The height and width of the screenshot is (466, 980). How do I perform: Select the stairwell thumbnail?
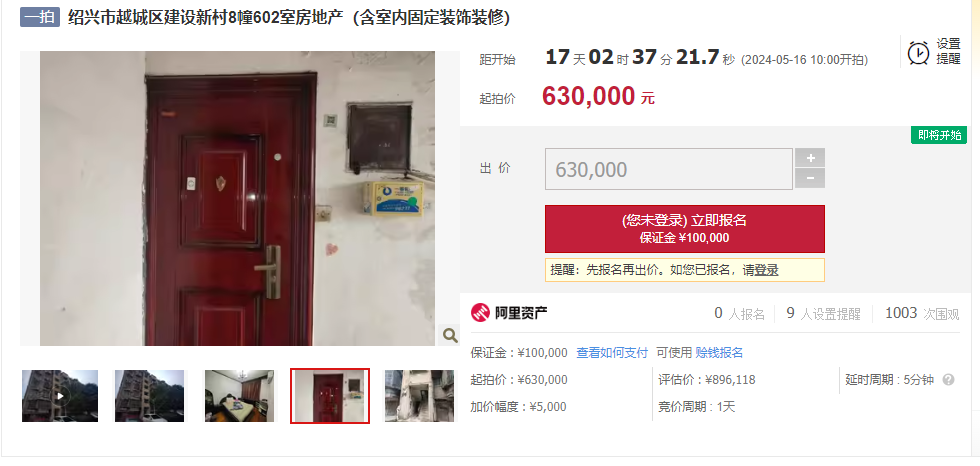(419, 395)
